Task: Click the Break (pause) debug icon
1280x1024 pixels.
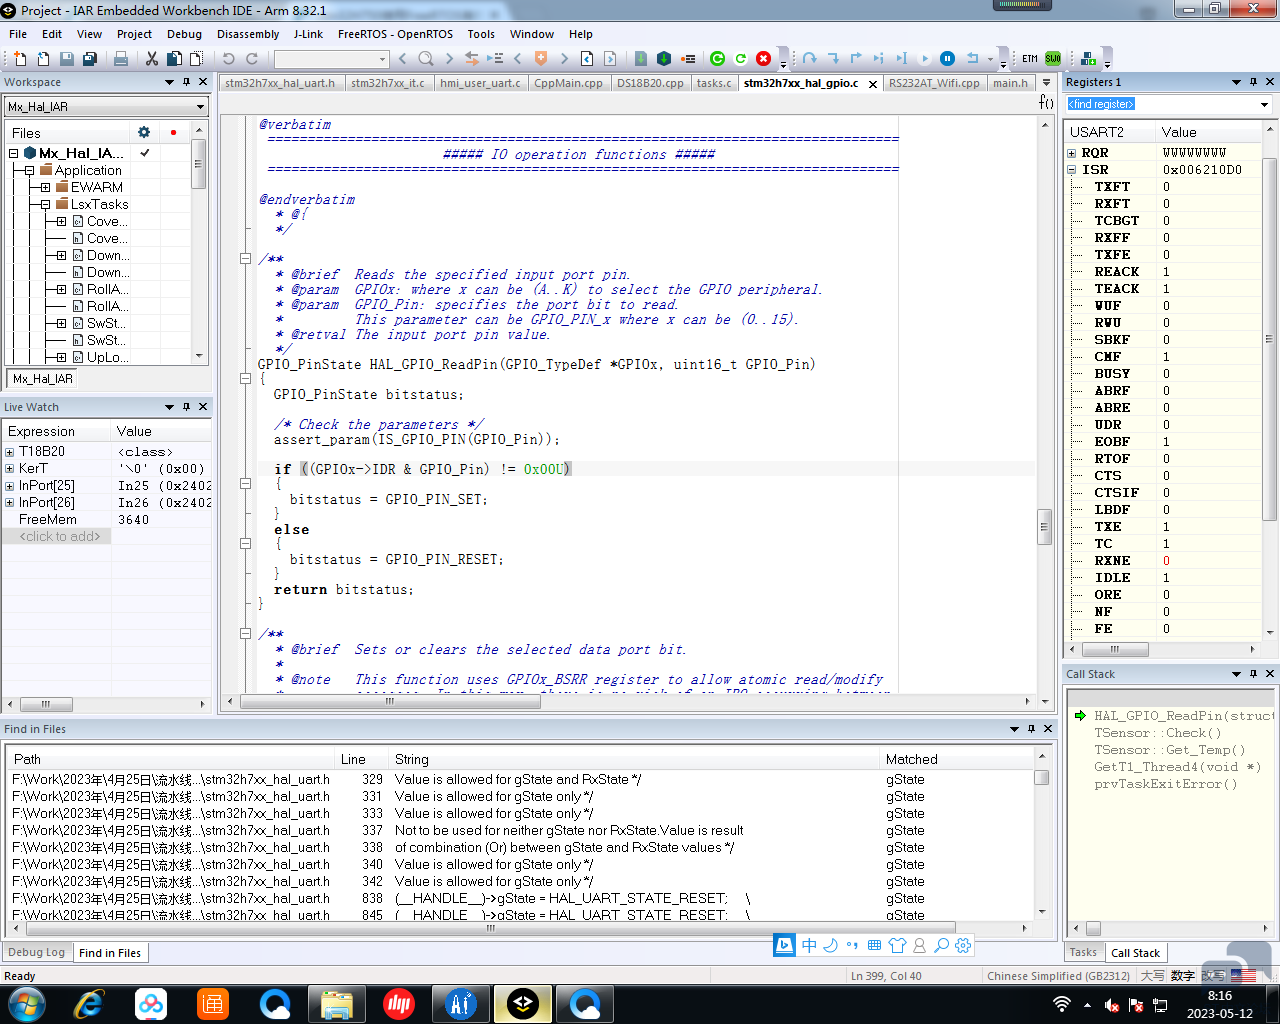Action: (947, 59)
